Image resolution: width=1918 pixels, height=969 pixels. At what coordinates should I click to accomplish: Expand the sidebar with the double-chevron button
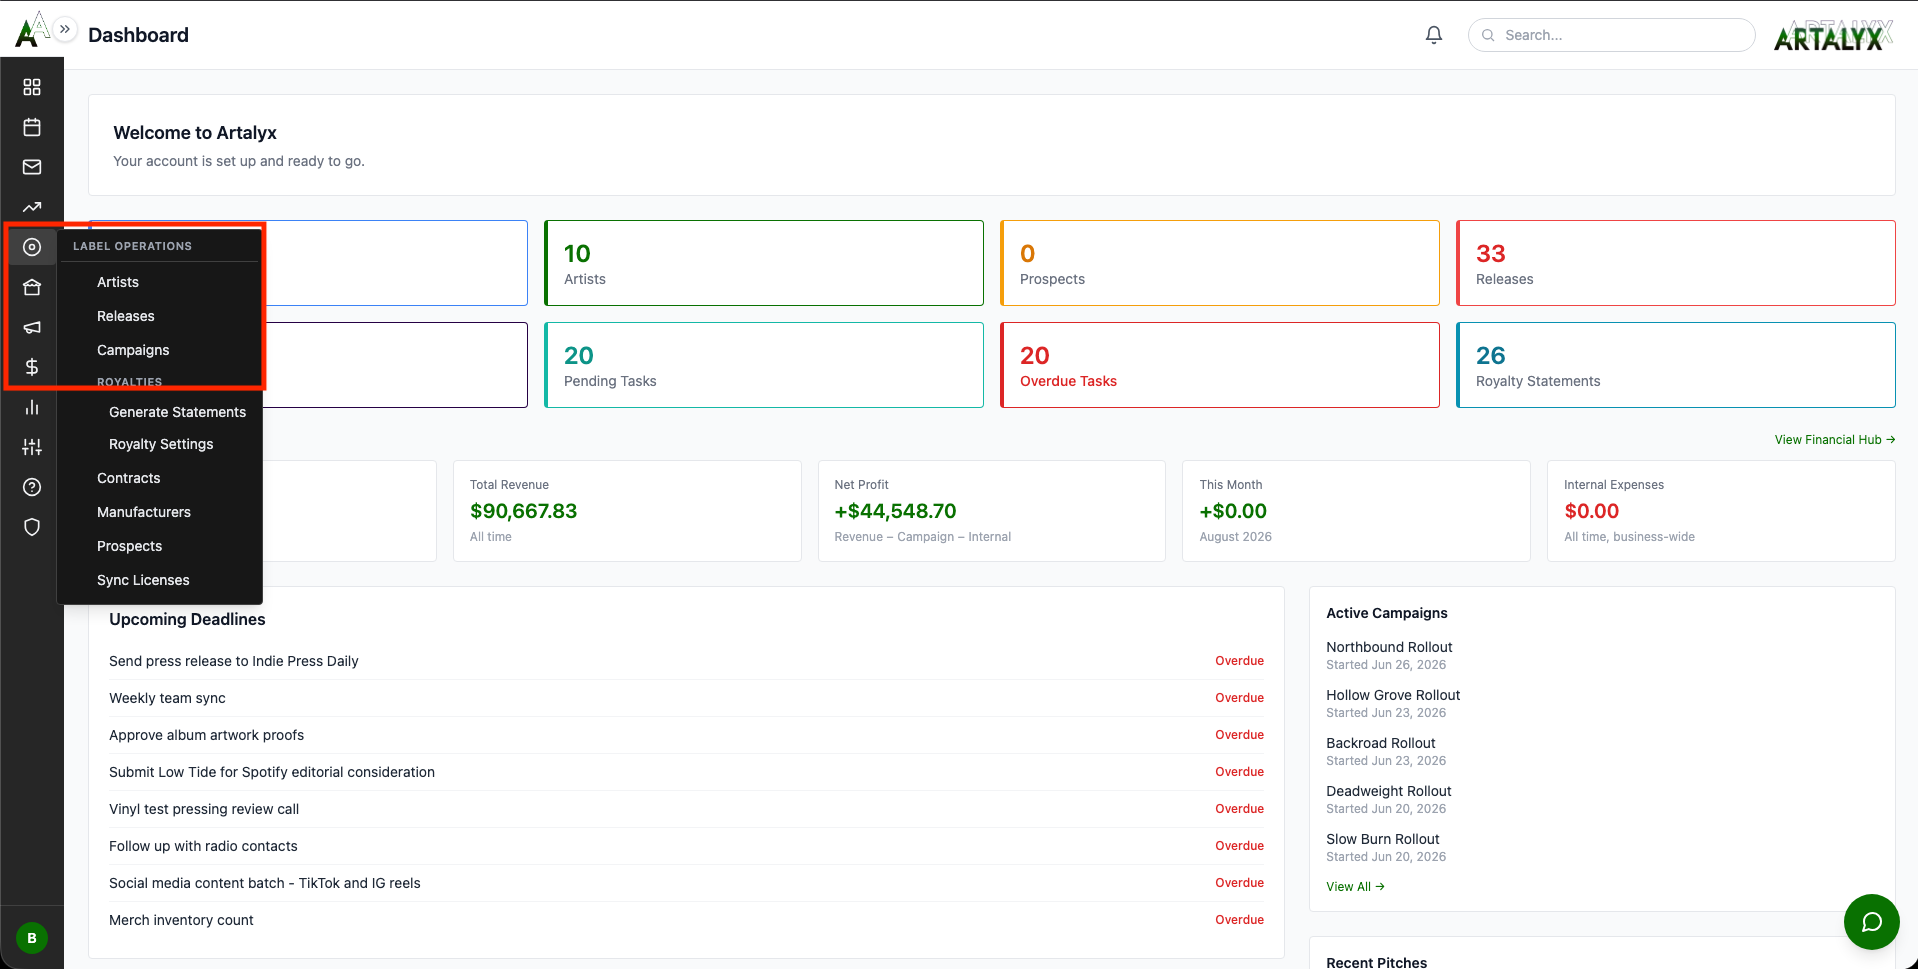click(65, 29)
